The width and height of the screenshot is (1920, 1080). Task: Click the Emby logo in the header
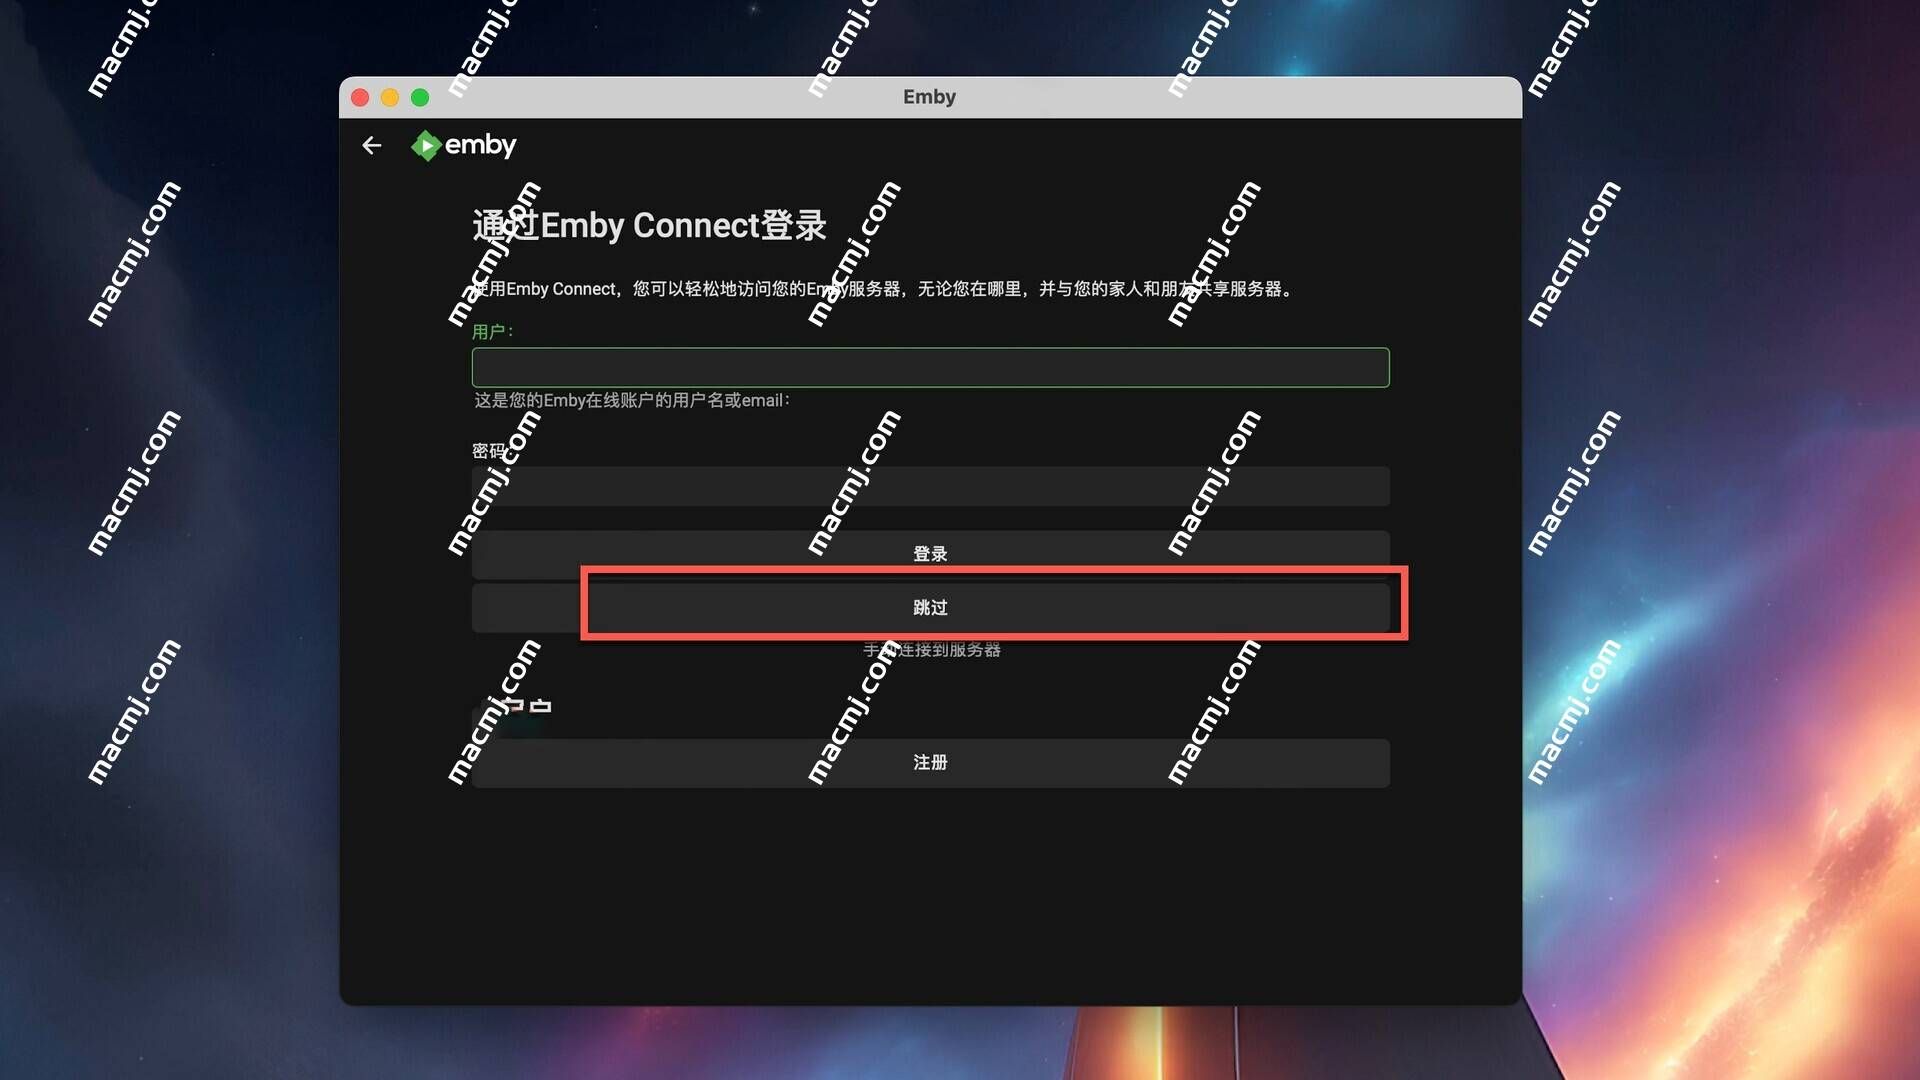(x=464, y=146)
